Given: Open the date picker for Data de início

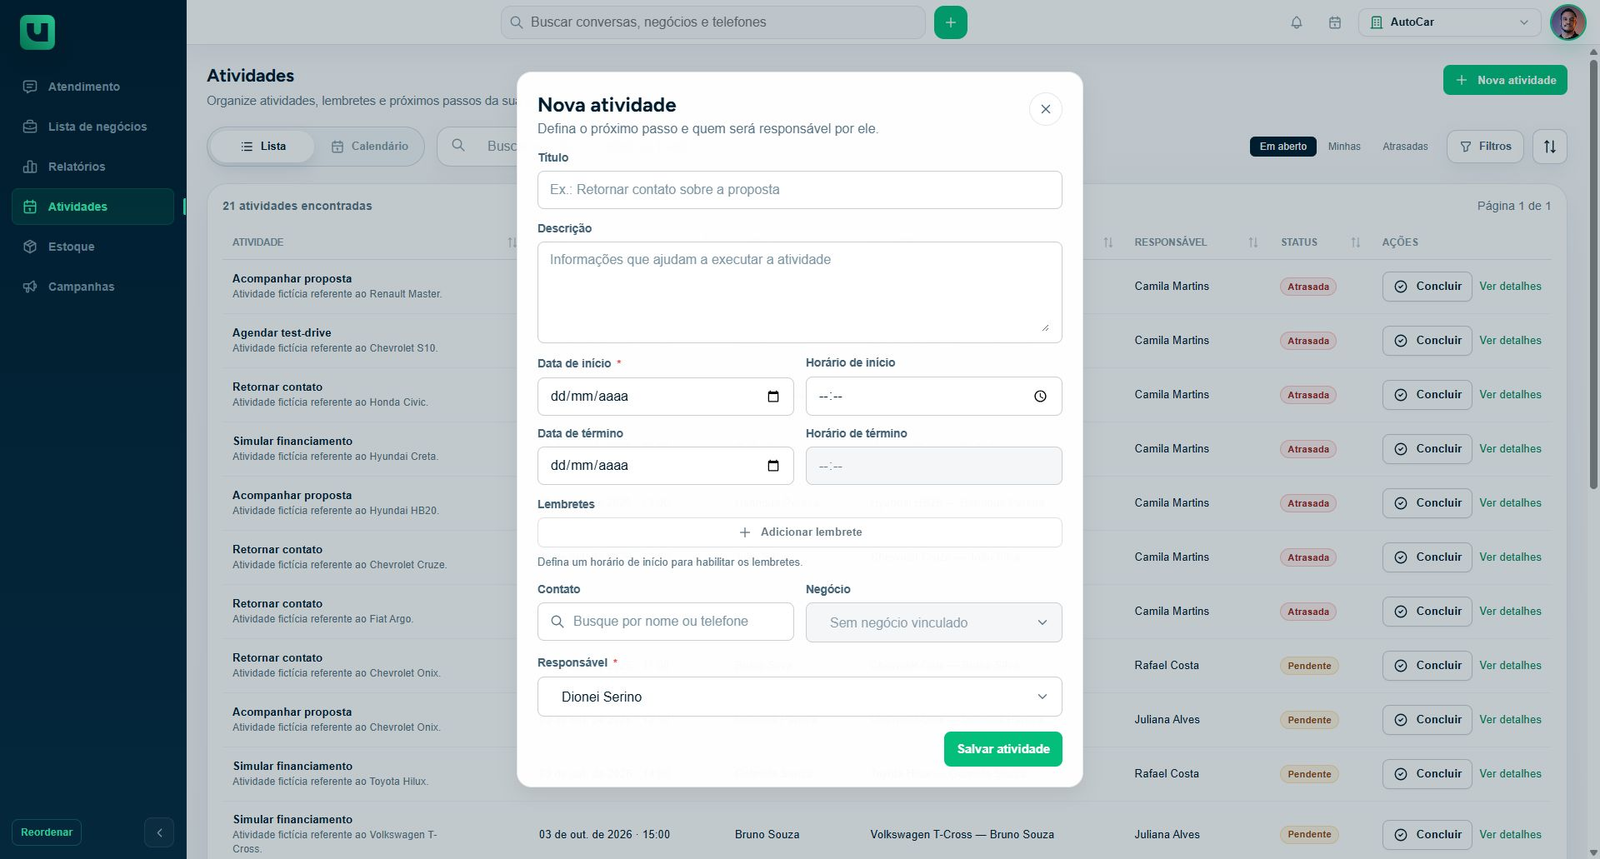Looking at the screenshot, I should click(773, 396).
